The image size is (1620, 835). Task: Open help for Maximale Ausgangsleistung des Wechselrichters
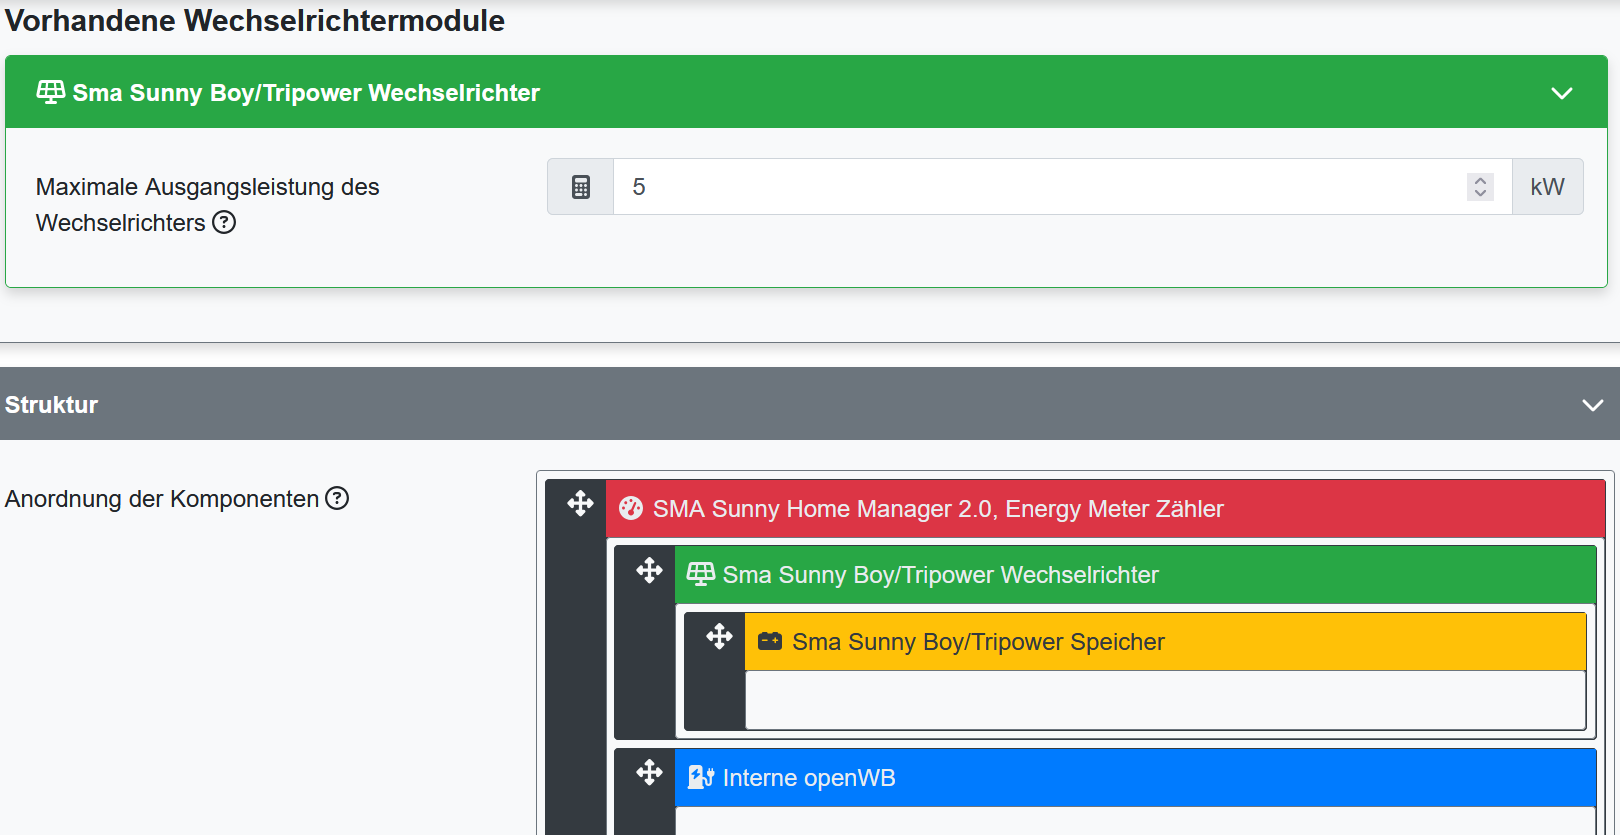point(224,222)
